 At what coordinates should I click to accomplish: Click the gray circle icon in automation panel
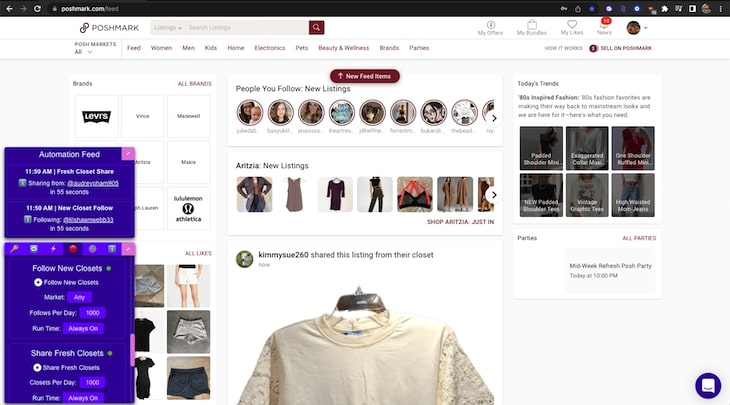tap(93, 249)
